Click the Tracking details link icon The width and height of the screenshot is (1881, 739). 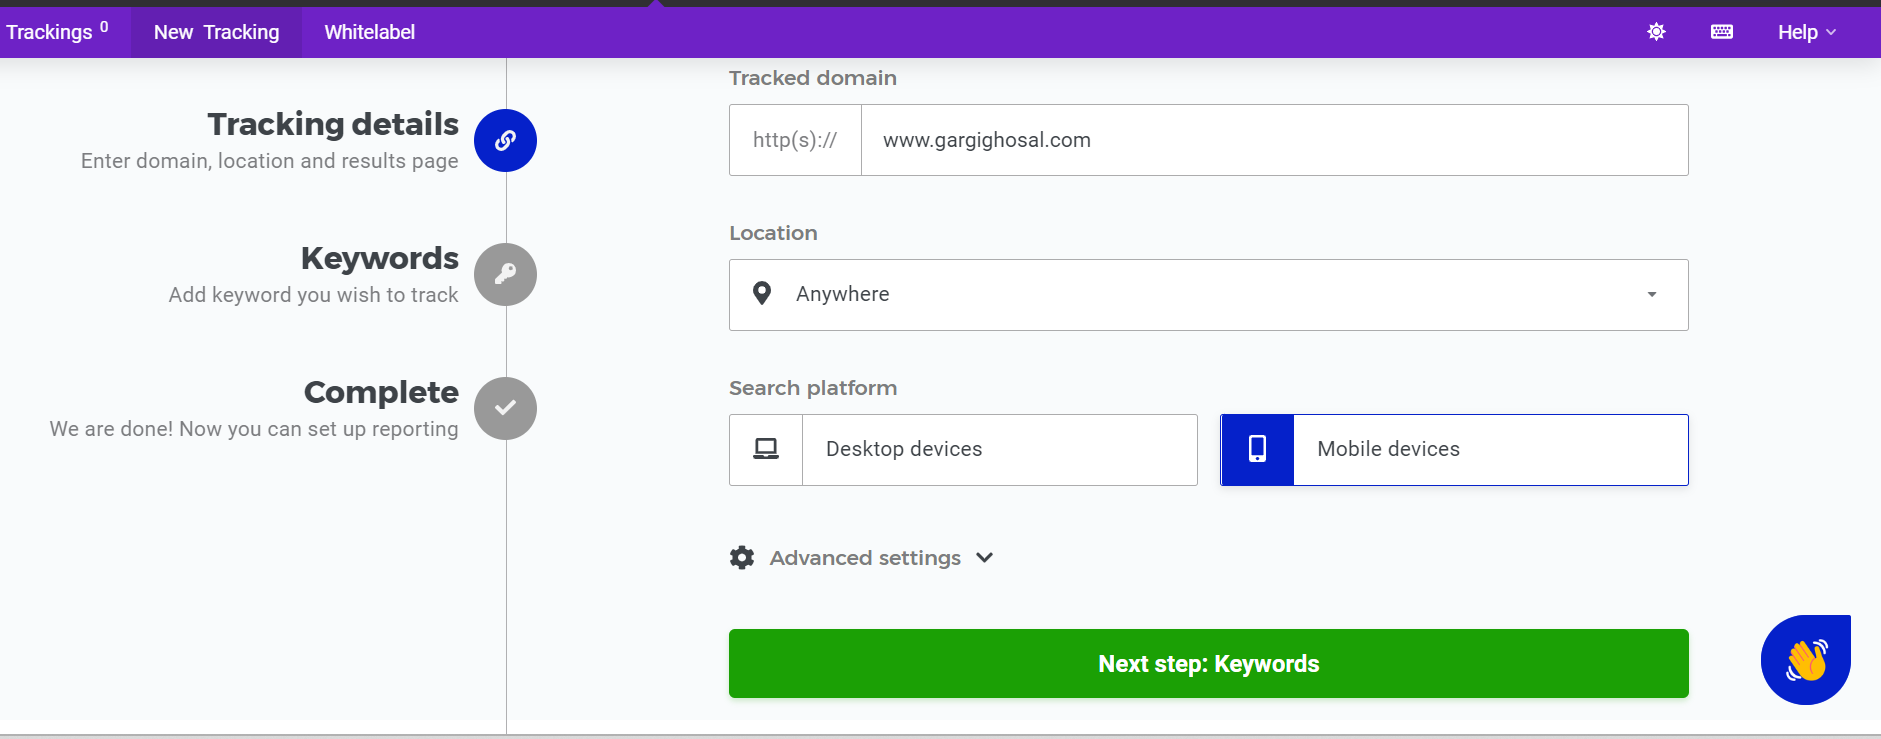pos(505,140)
